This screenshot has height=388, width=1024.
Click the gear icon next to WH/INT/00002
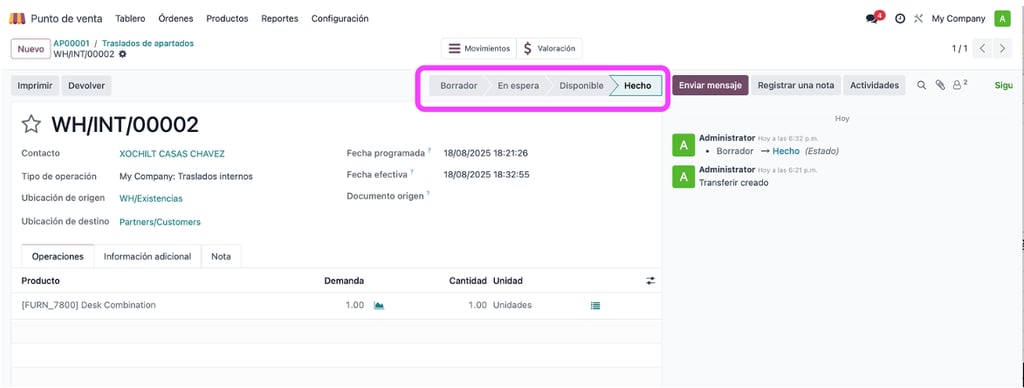coord(122,54)
